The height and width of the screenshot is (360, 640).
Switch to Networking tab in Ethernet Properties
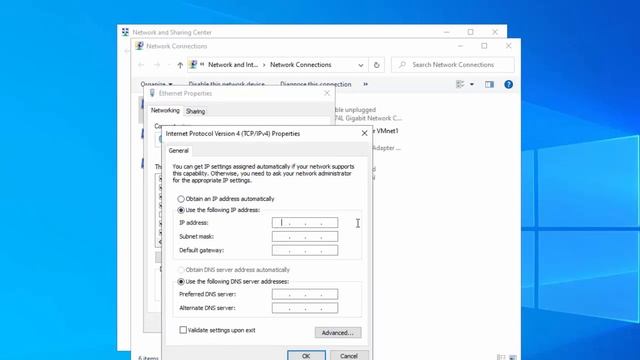[165, 111]
